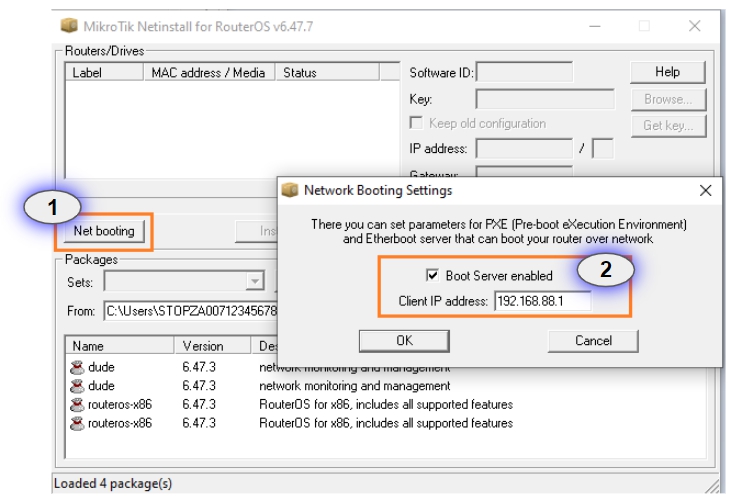
Task: Click the From package path field
Action: coord(191,311)
